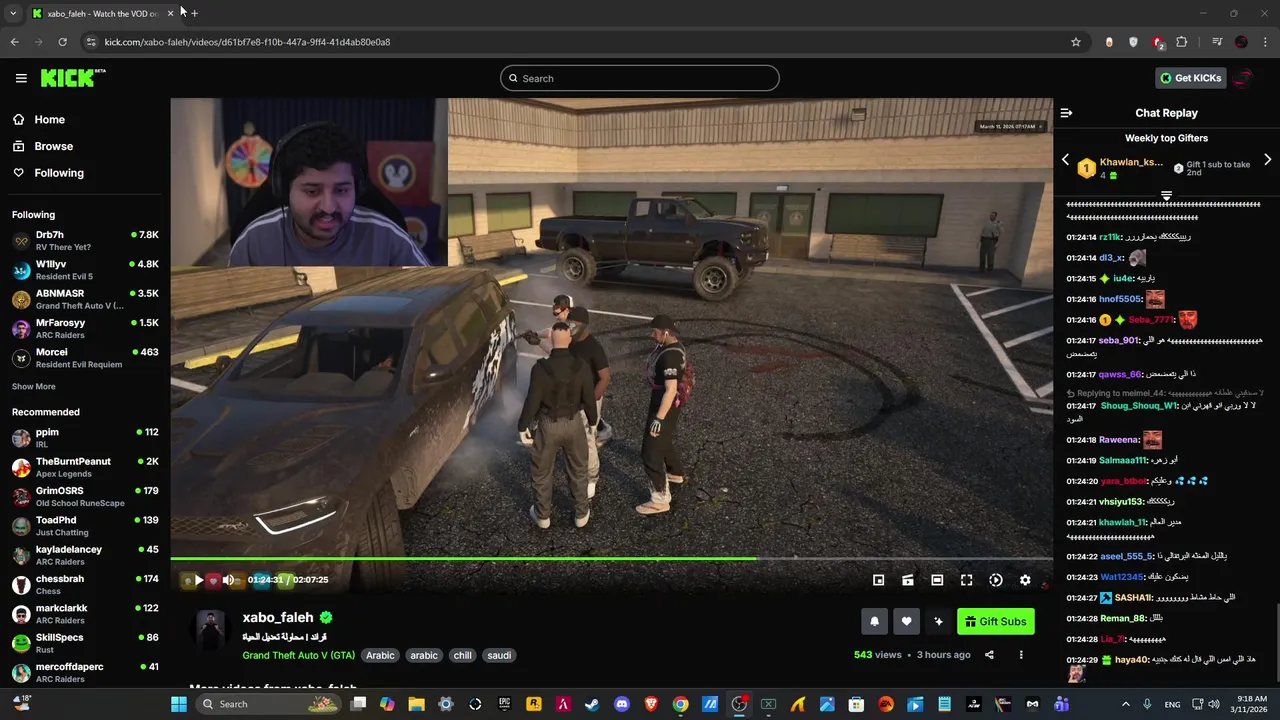Focus the Kick search field
This screenshot has height=720, width=1280.
(x=640, y=78)
